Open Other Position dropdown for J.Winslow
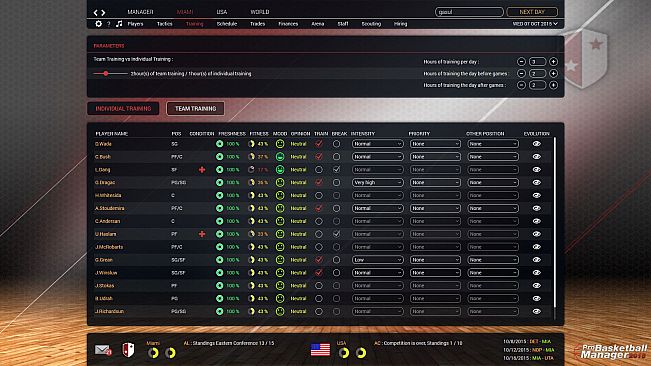This screenshot has height=366, width=651. (493, 273)
